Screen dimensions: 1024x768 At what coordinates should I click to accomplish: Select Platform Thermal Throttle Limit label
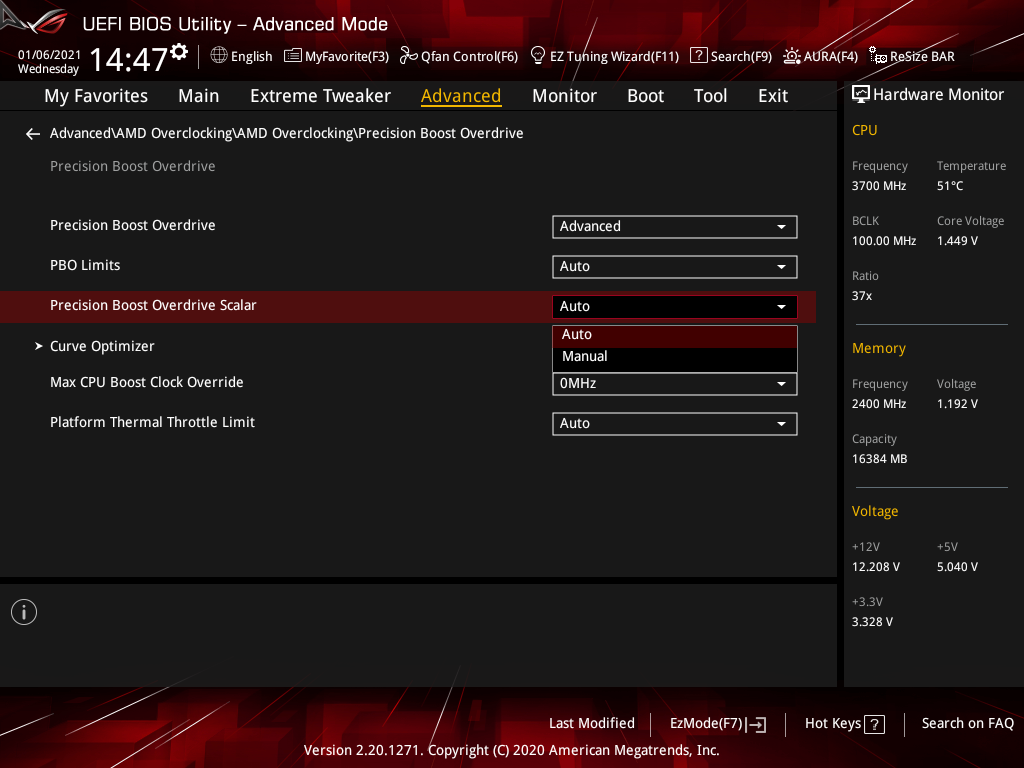click(x=152, y=423)
